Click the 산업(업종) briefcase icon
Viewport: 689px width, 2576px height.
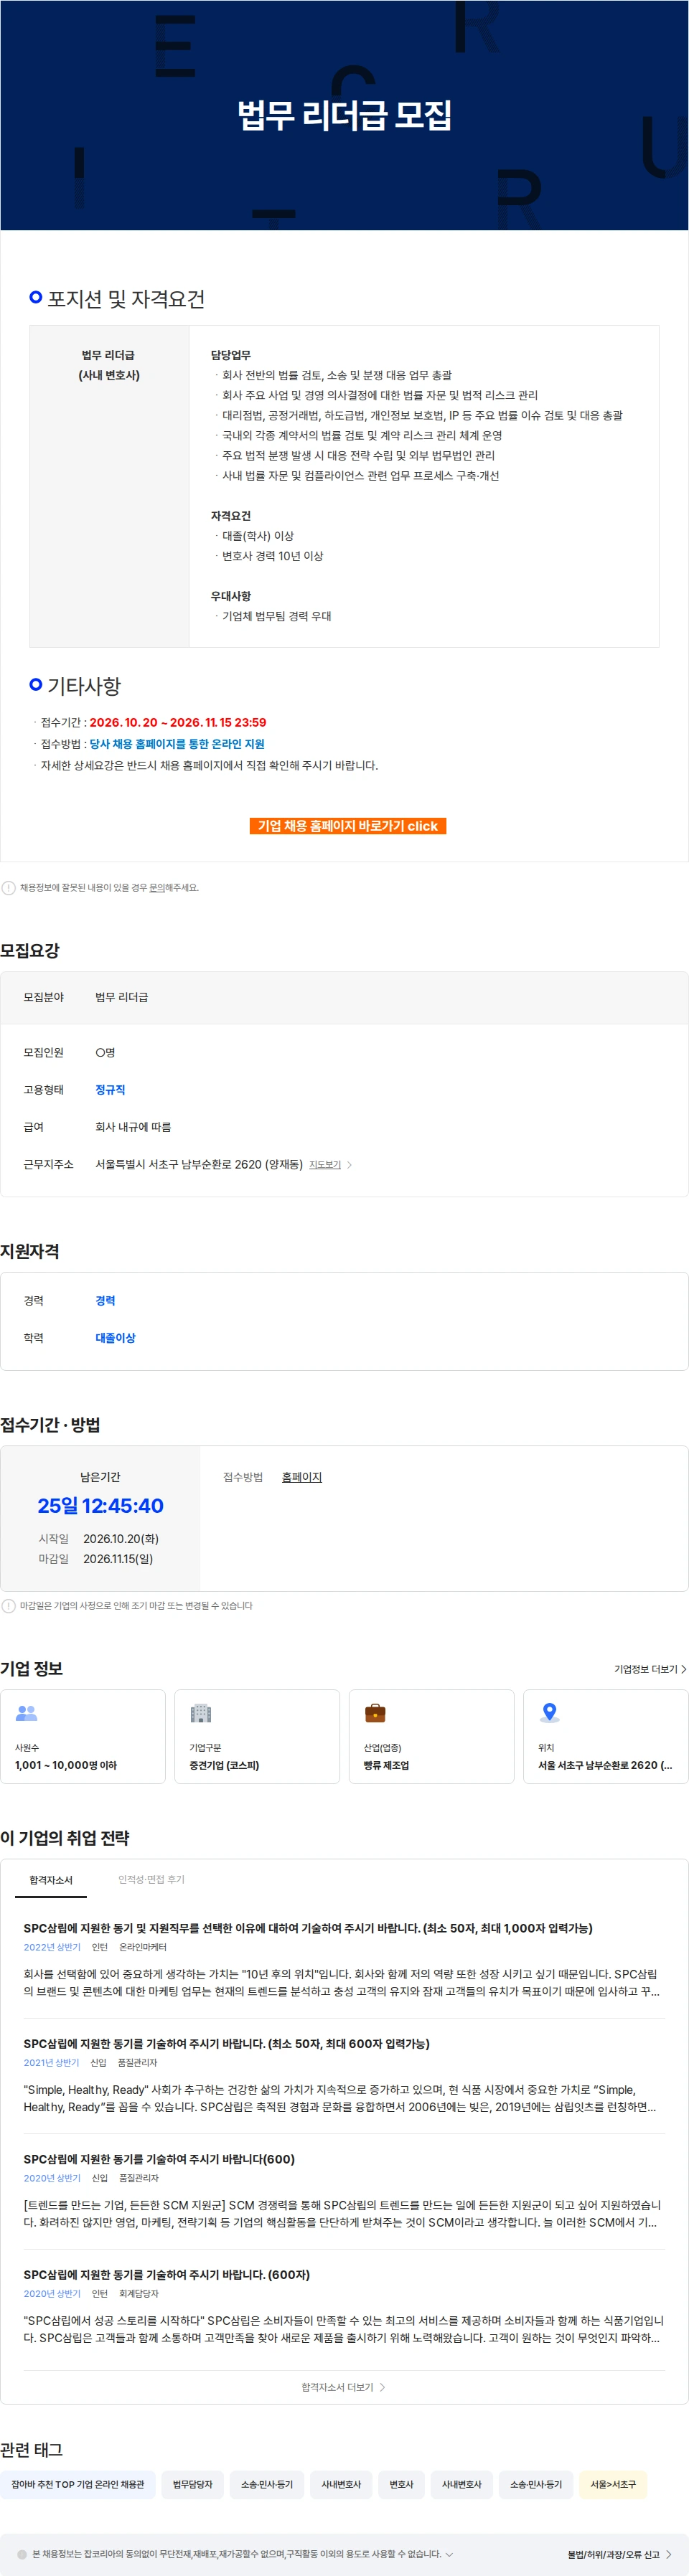point(375,1712)
